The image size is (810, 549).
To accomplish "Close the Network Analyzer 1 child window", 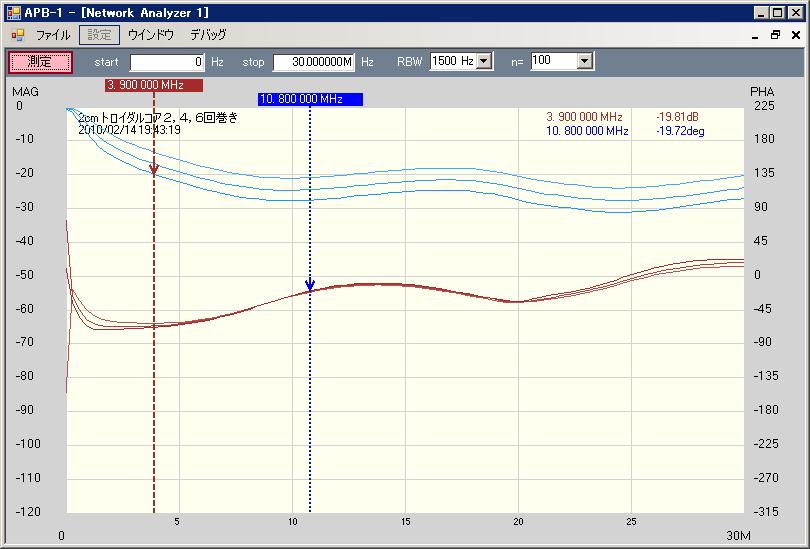I will tap(794, 35).
